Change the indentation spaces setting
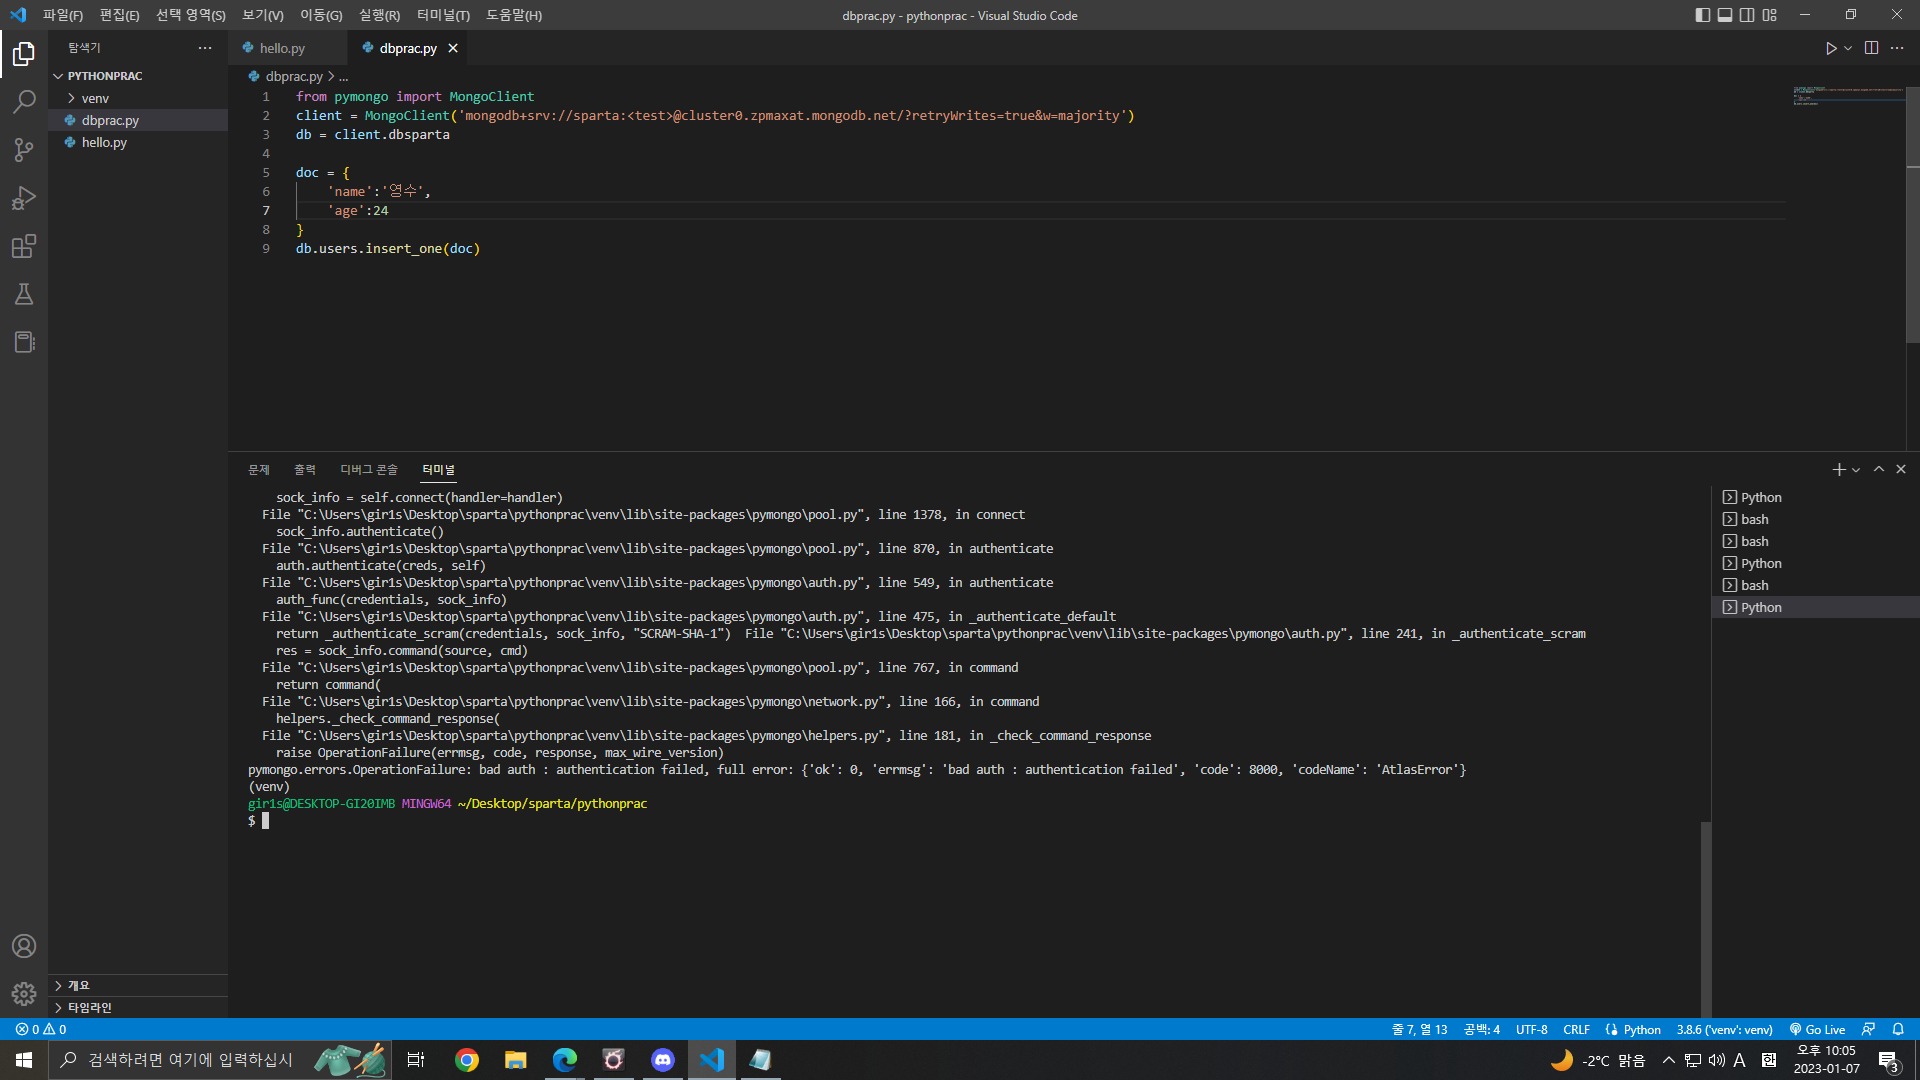Viewport: 1920px width, 1080px height. (1482, 1029)
